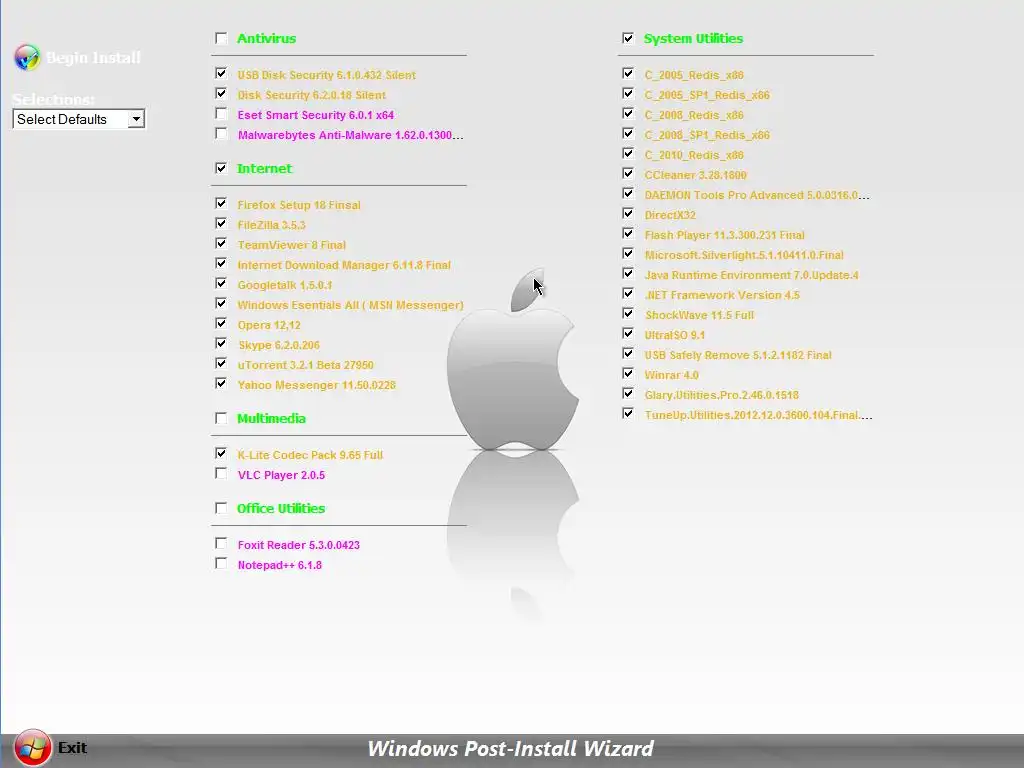The image size is (1024, 768).
Task: Toggle USB Safely Remove 5.1.2.1182 checkbox
Action: point(628,354)
